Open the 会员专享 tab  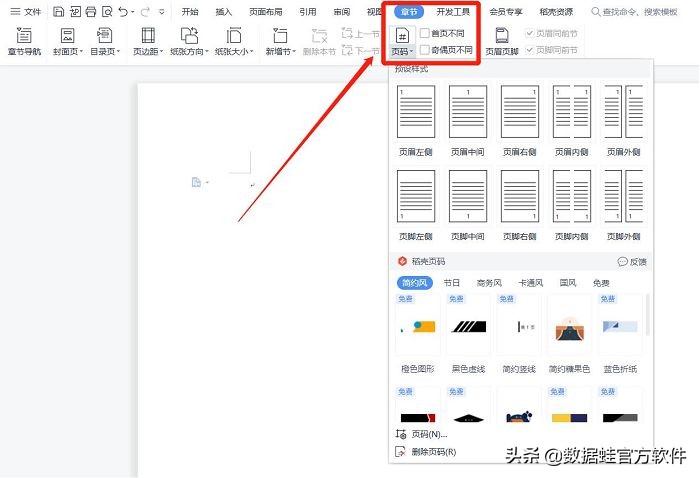[x=506, y=12]
